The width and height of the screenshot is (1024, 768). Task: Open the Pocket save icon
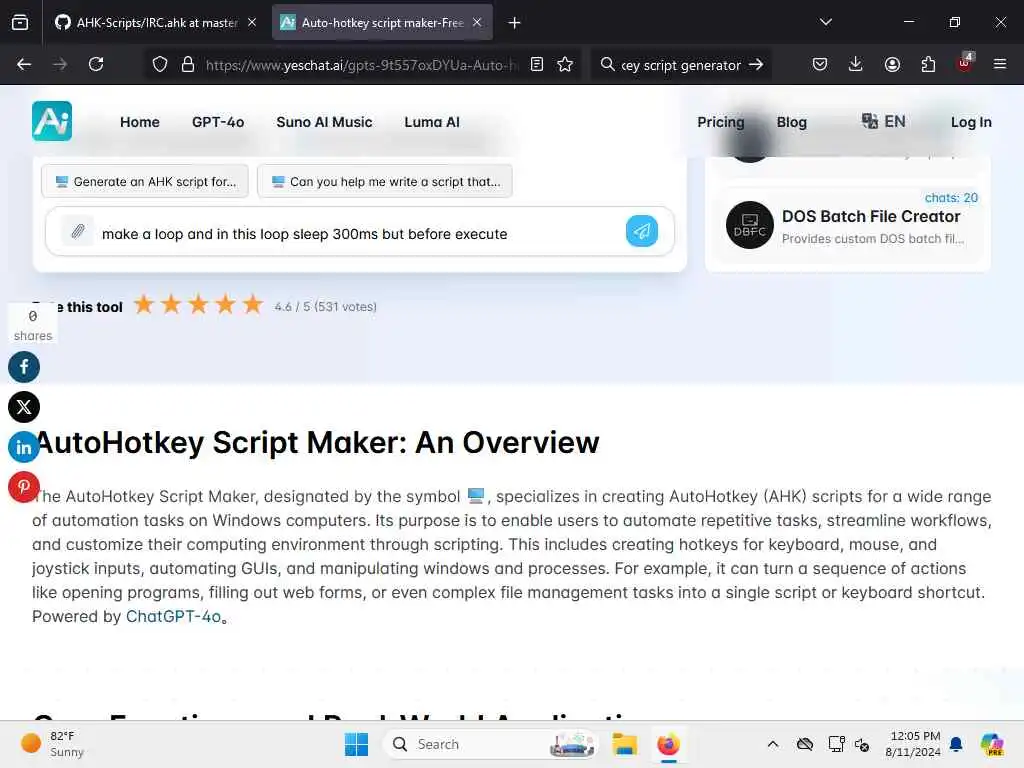(820, 65)
